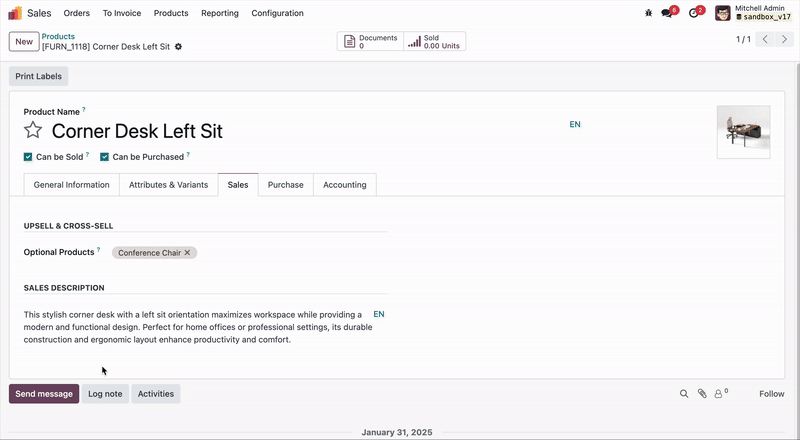Open the conversations chat icon
The height and width of the screenshot is (440, 800).
coord(667,13)
